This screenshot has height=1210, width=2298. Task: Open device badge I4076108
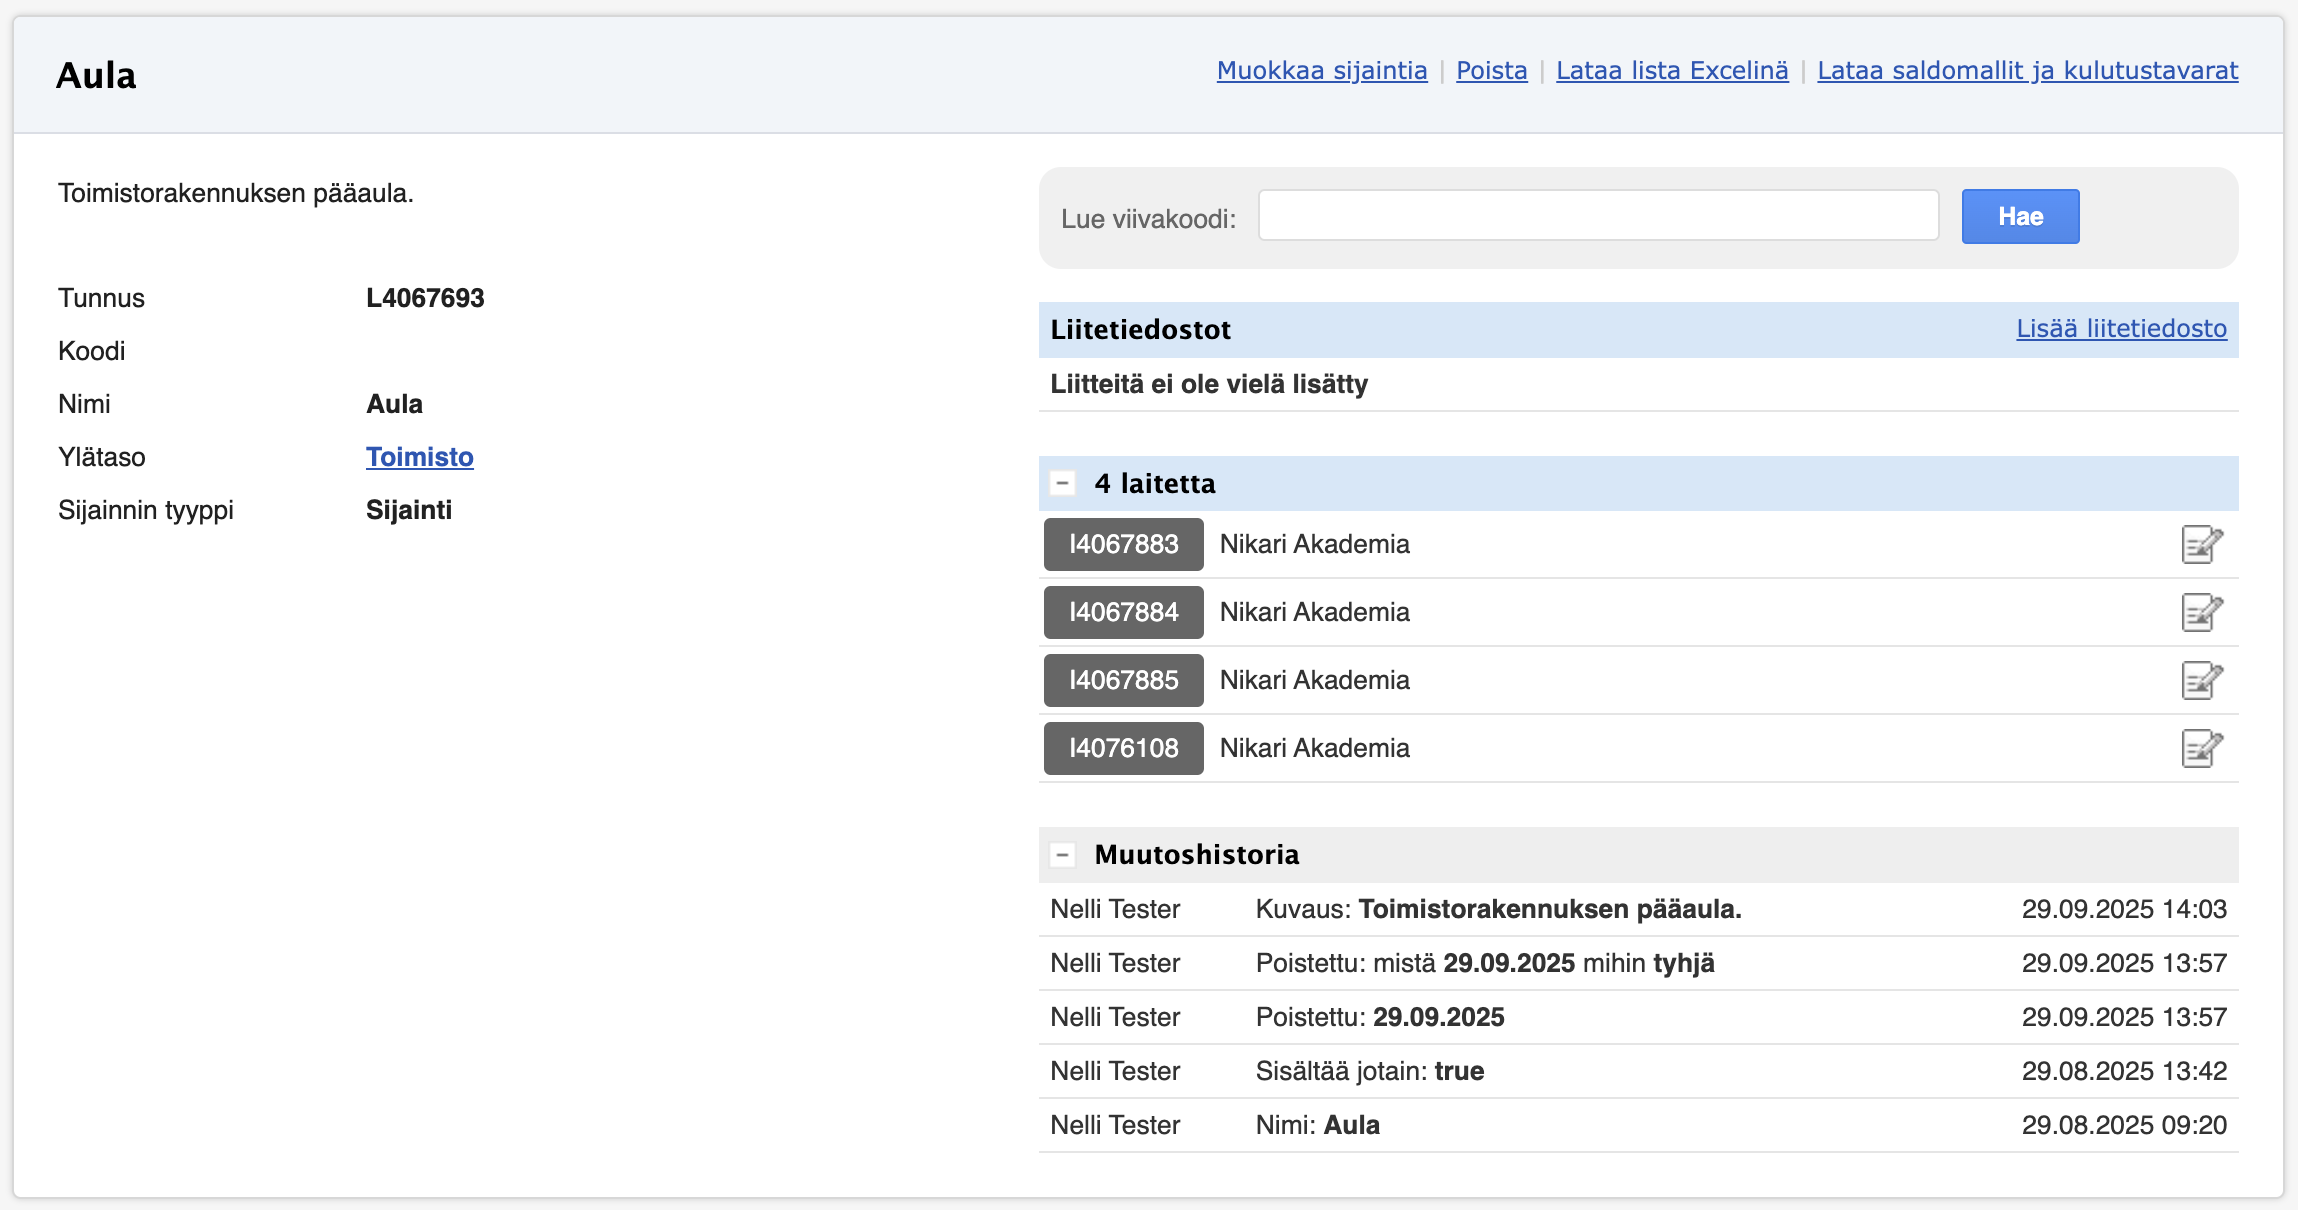tap(1123, 749)
